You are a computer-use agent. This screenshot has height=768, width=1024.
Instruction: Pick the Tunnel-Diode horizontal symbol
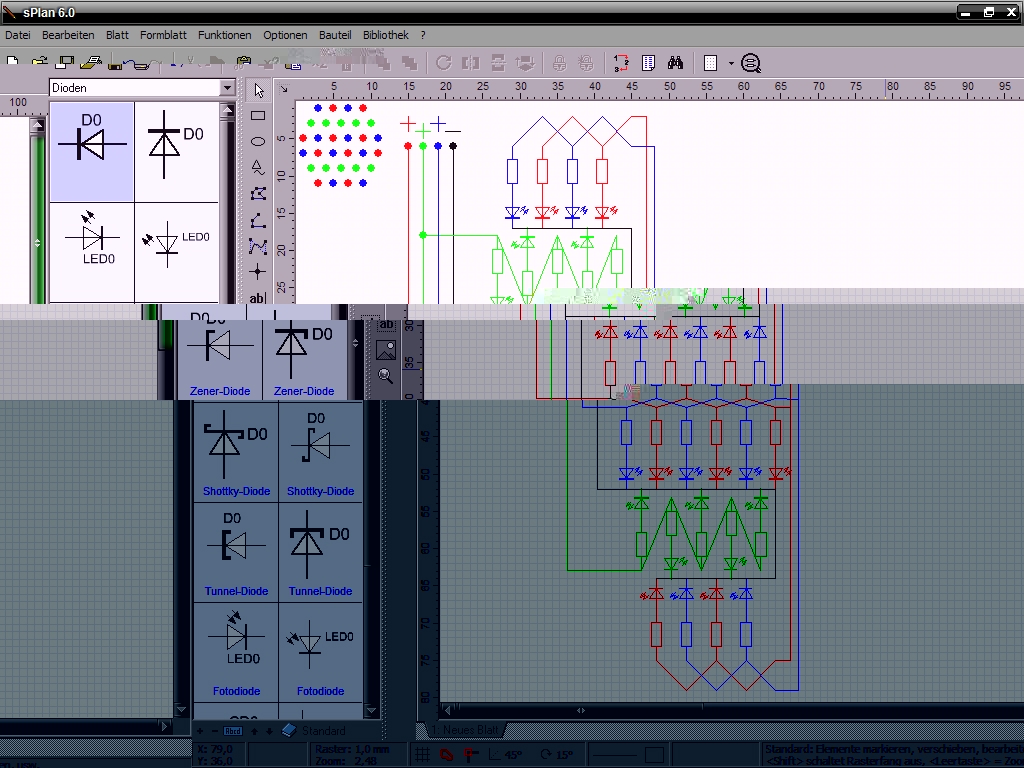(236, 552)
